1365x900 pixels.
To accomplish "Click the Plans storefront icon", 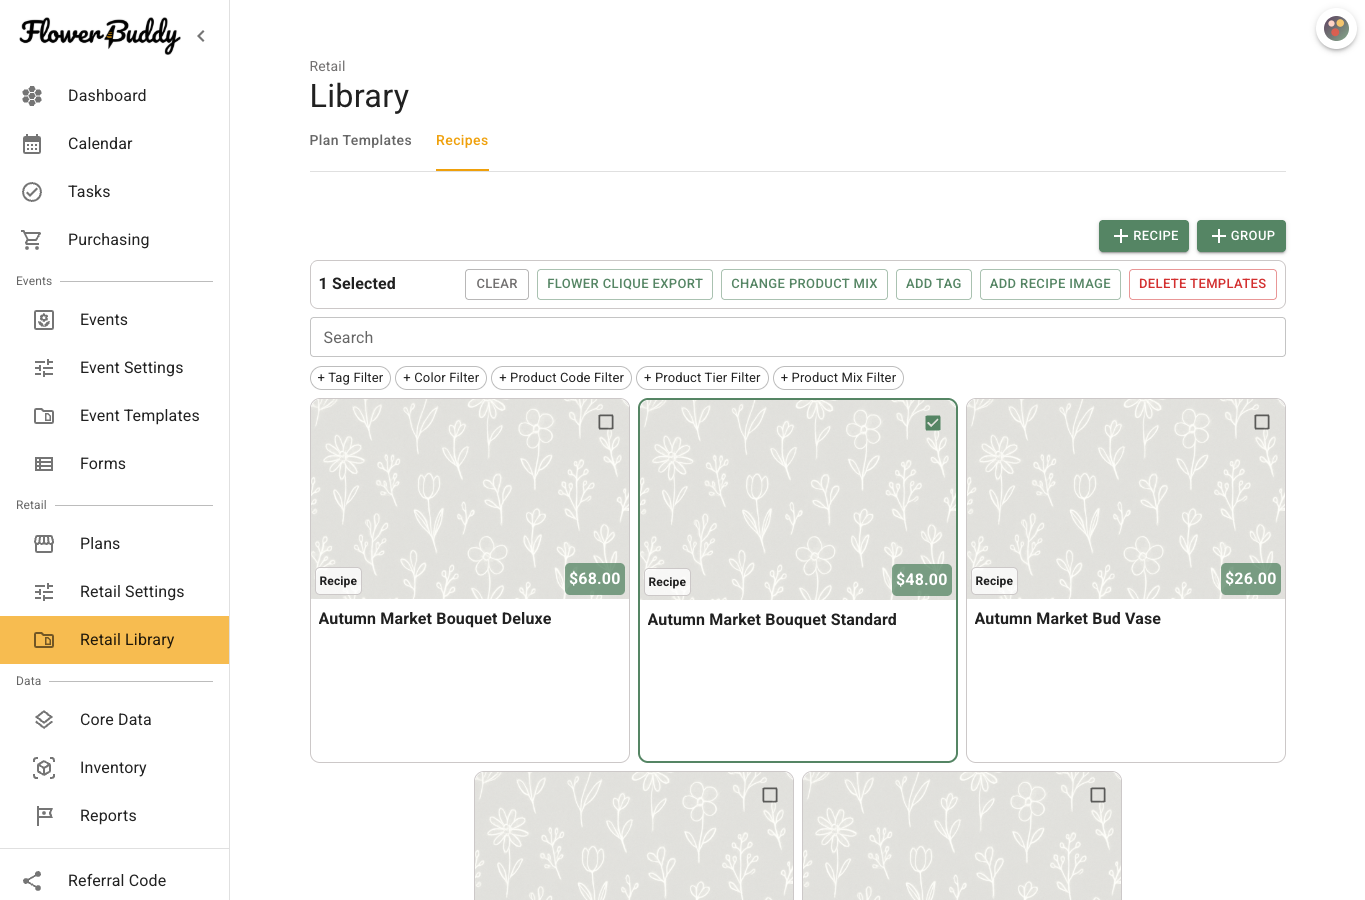I will pyautogui.click(x=44, y=544).
